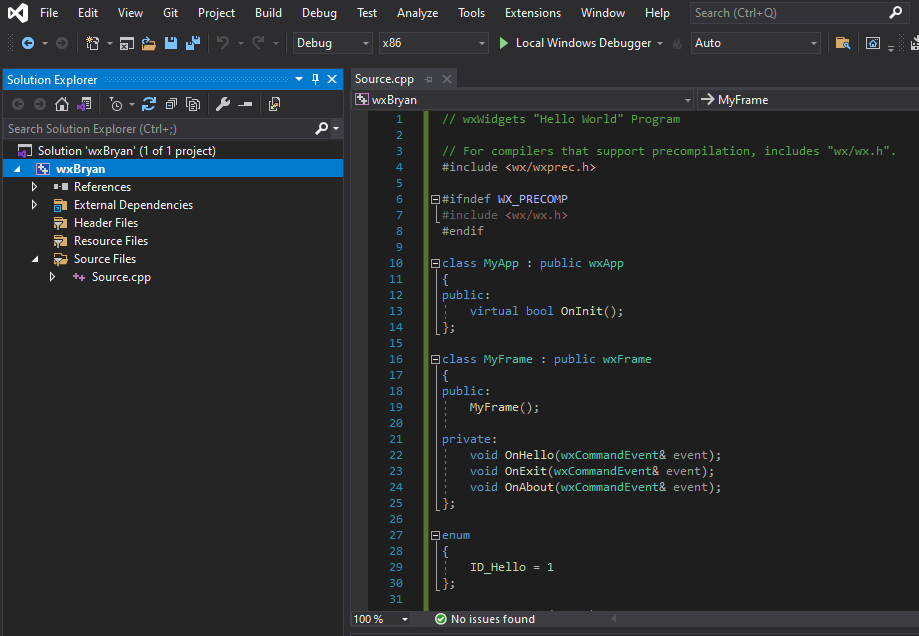Click the Undo arrow icon
Screen dimensions: 919x636
(x=223, y=43)
